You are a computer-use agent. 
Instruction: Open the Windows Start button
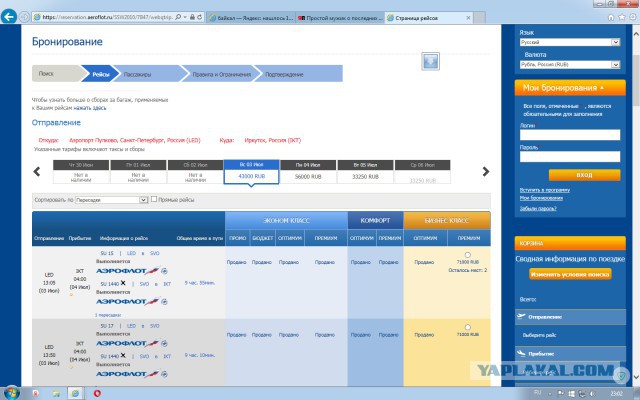[x=11, y=393]
